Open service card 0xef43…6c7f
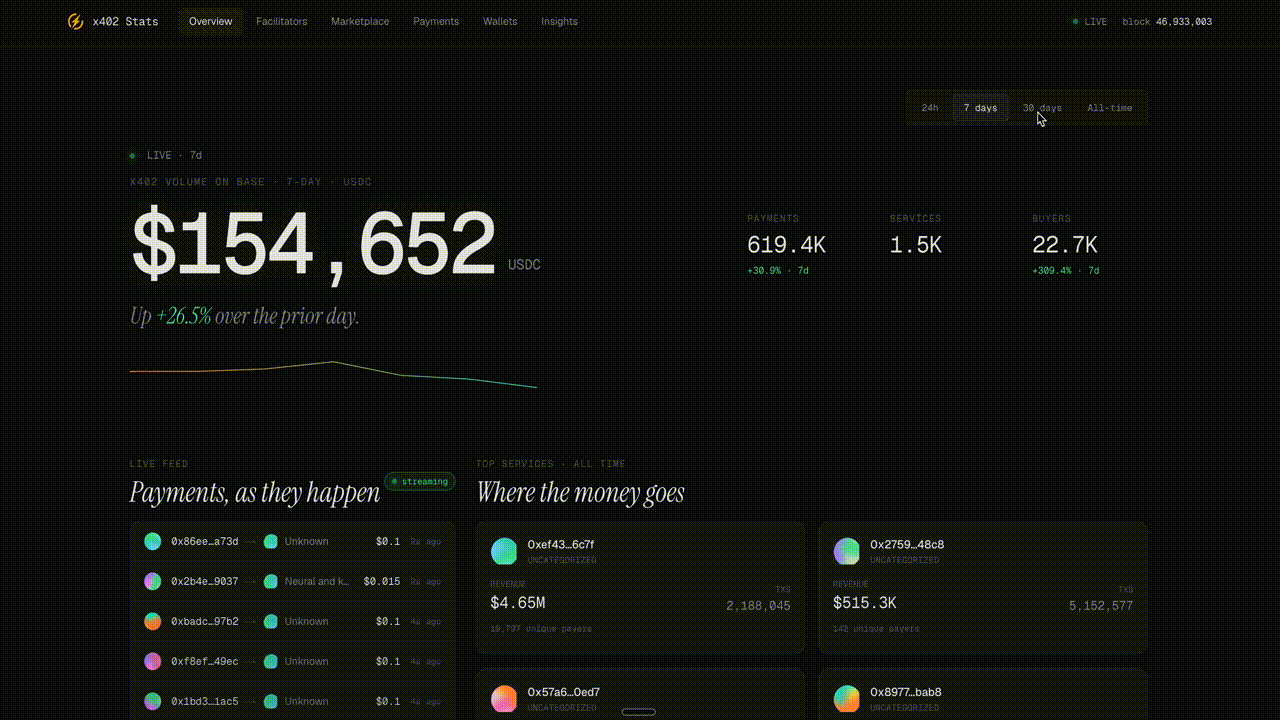This screenshot has height=720, width=1280. pyautogui.click(x=640, y=588)
